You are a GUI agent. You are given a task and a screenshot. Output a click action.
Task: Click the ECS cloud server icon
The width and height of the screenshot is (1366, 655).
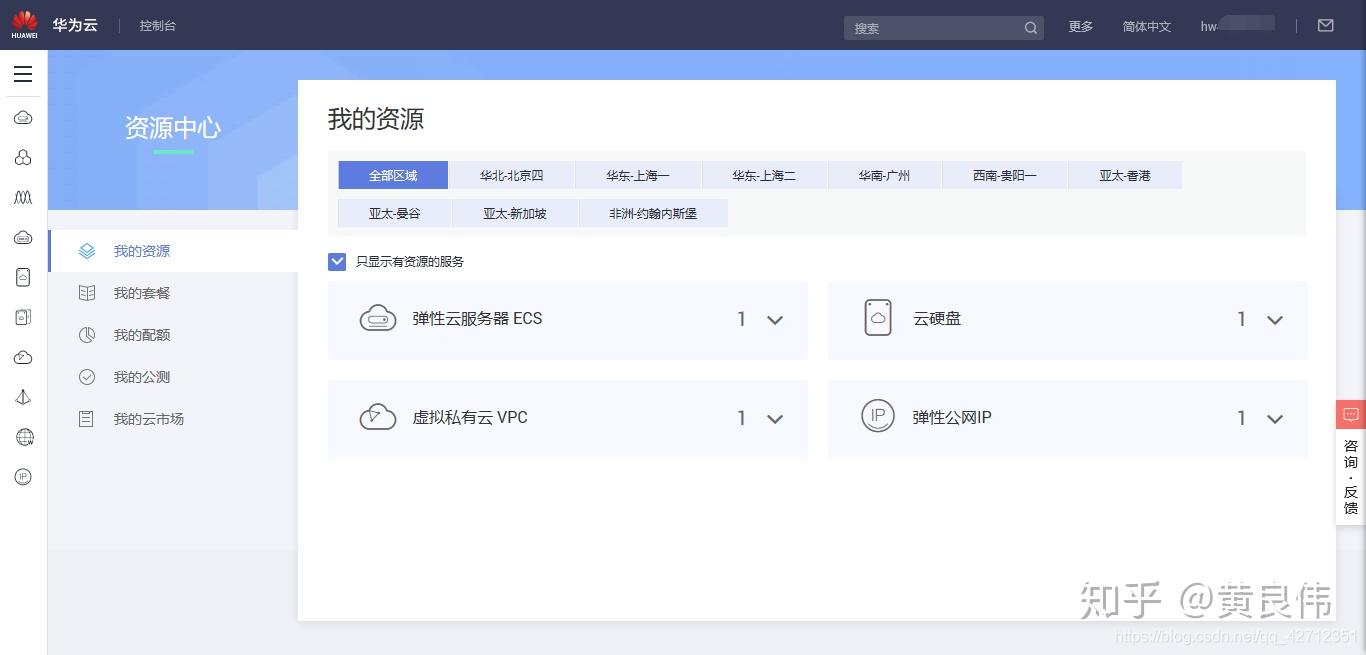coord(378,319)
